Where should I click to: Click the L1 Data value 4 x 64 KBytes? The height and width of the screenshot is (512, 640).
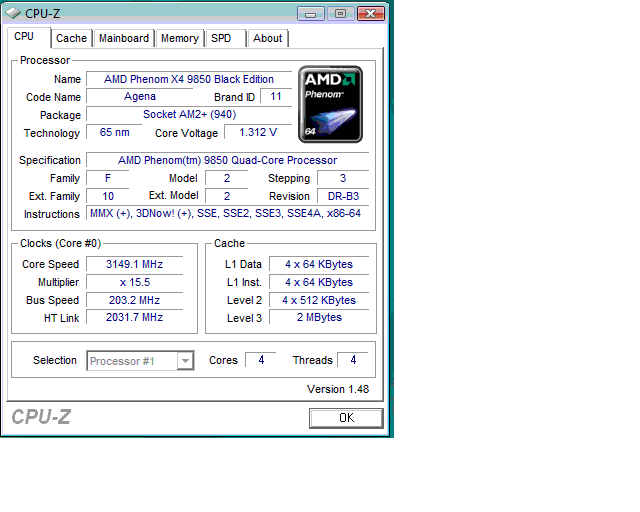click(x=319, y=264)
